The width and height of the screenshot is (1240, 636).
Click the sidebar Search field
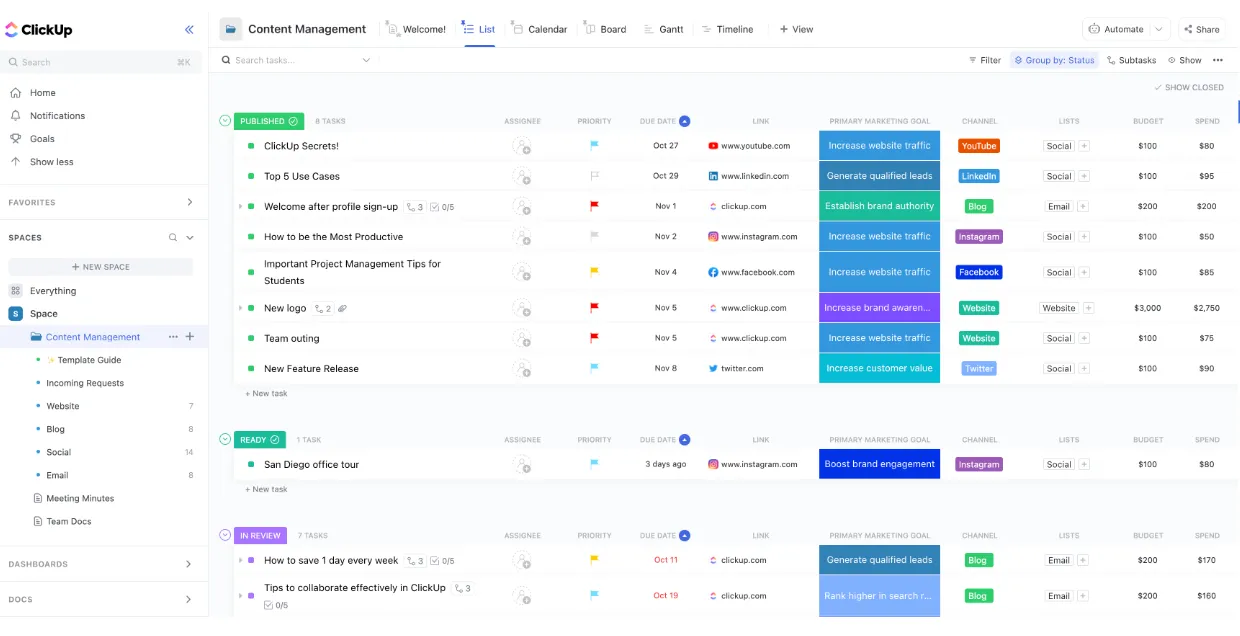point(100,62)
